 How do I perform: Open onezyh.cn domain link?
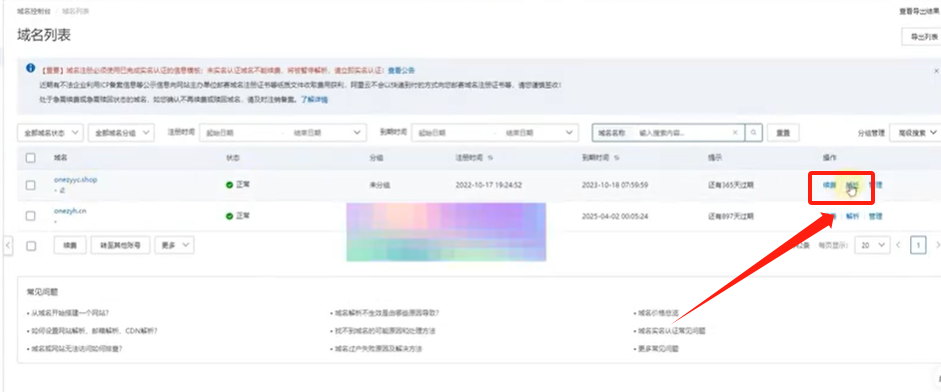70,211
